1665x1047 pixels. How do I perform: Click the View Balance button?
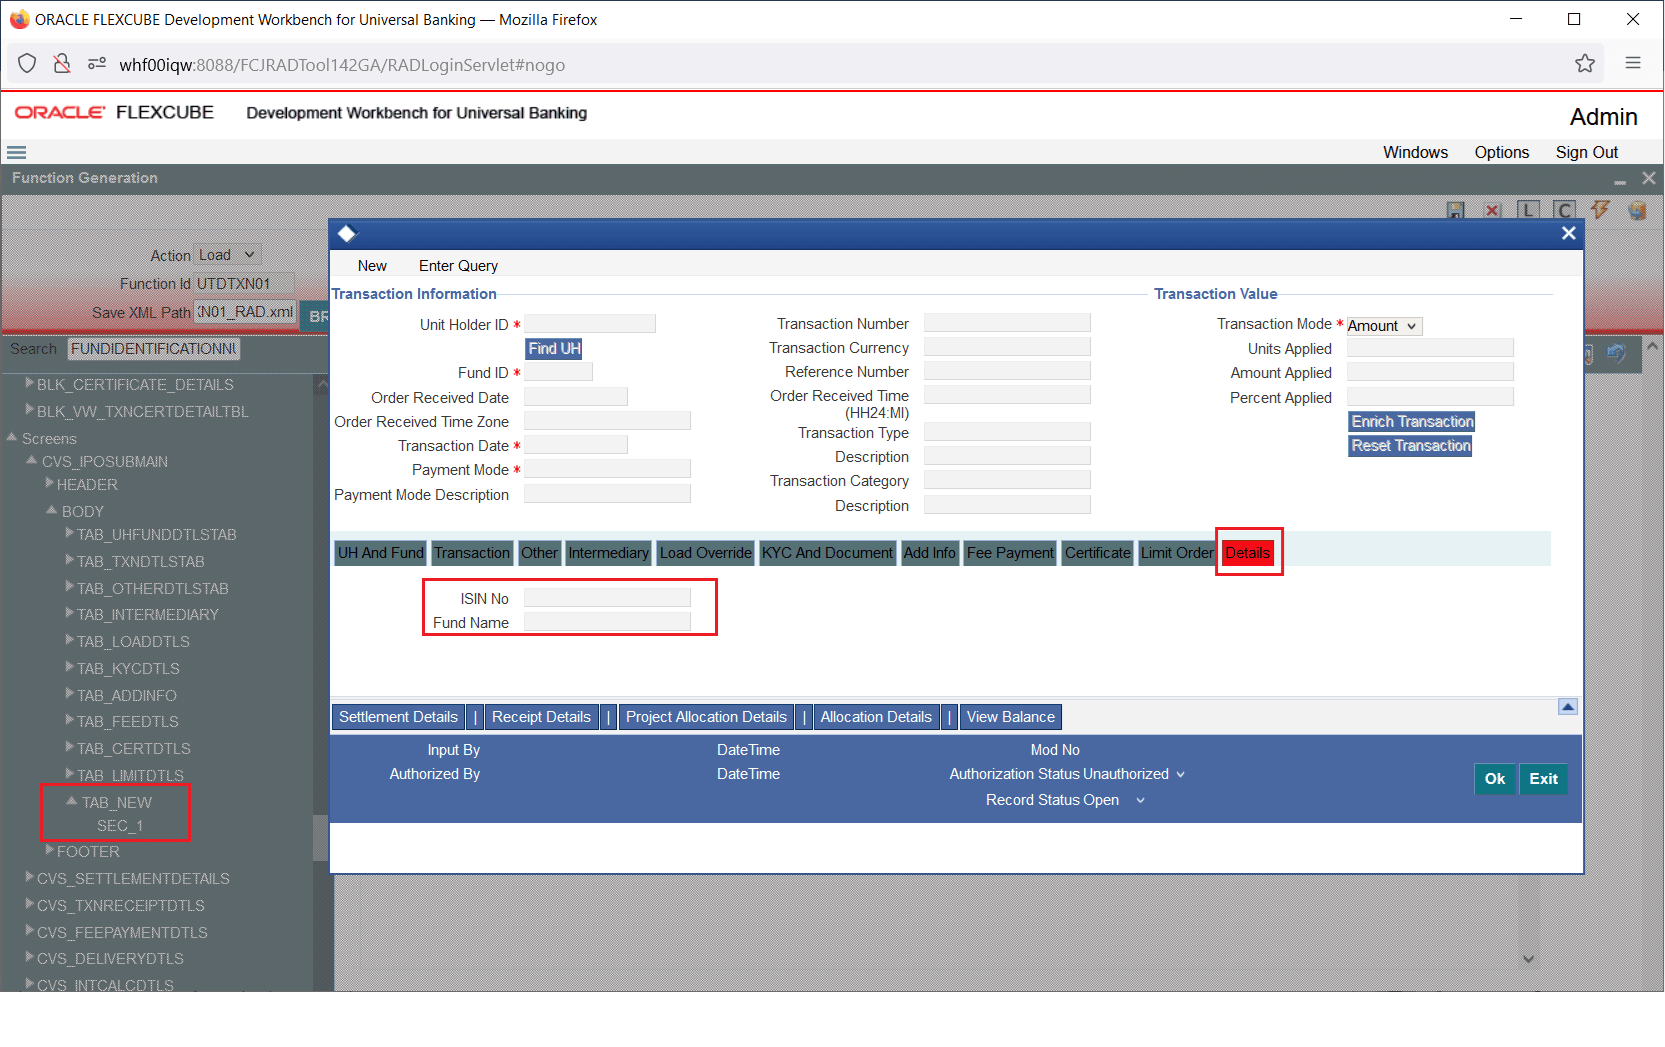[1010, 717]
